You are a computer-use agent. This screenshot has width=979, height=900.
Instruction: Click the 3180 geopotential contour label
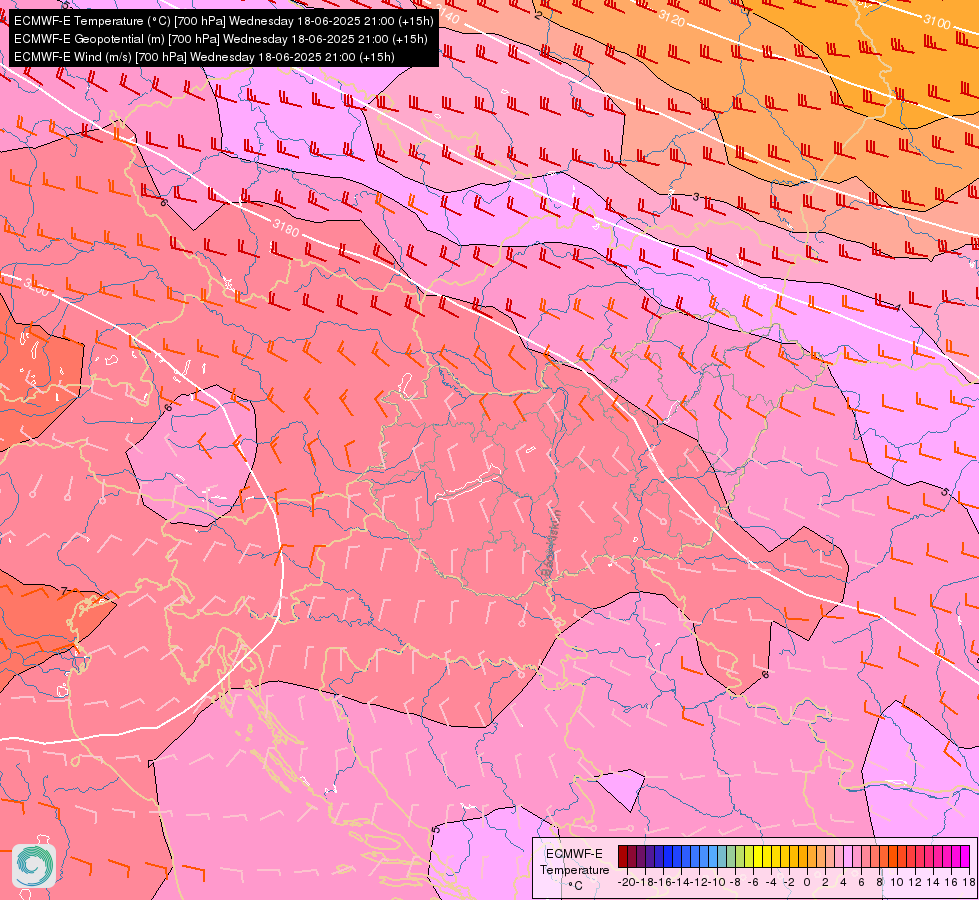pos(286,229)
